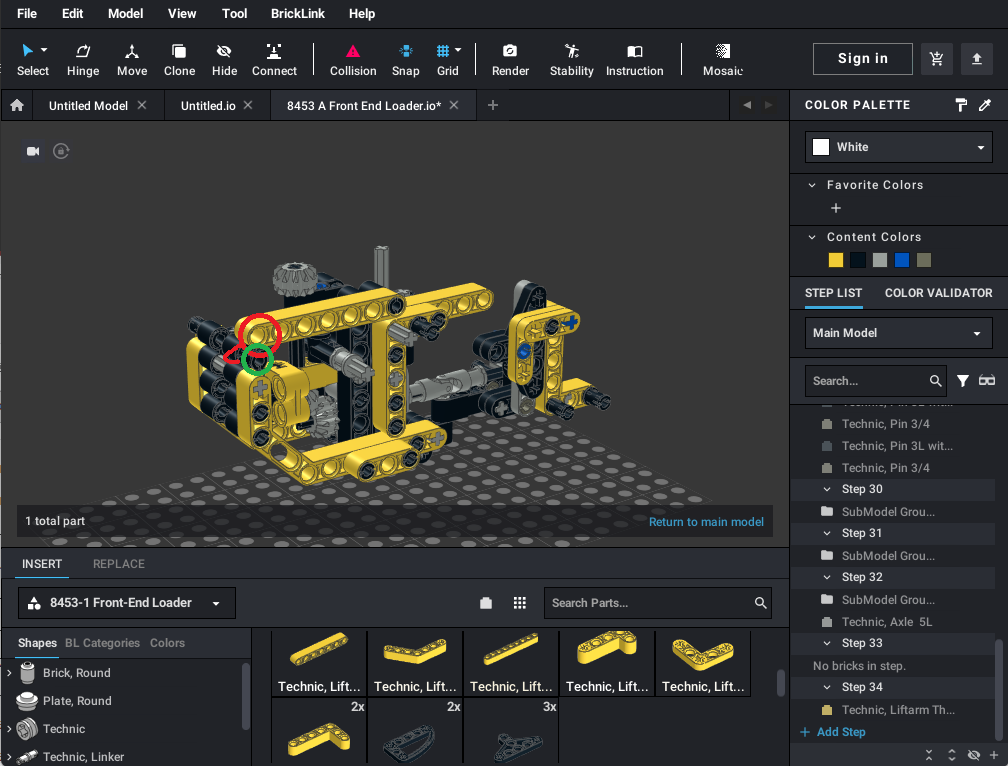
Task: Close the 8453 A Front End Loader tab
Action: 454,105
